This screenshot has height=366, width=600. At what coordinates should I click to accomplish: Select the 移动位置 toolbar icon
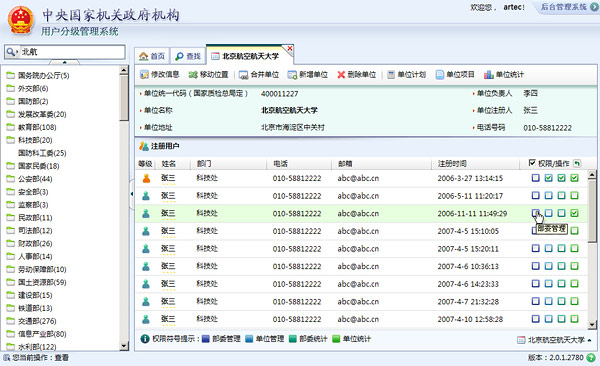(193, 75)
